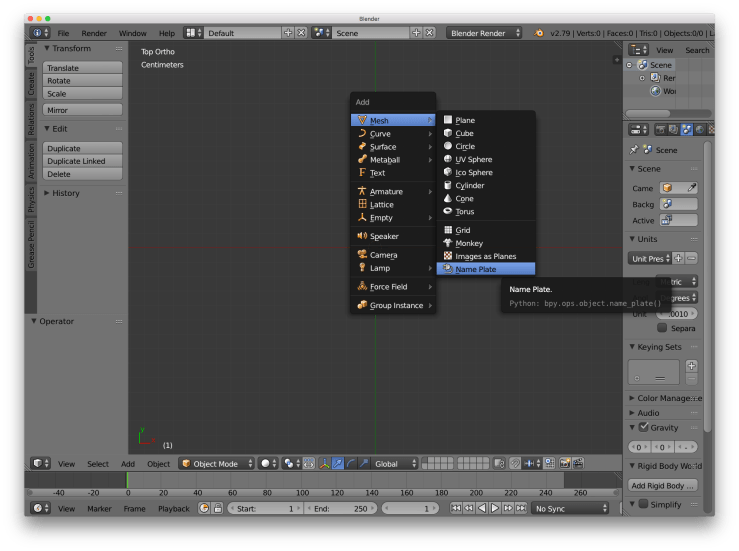Click the Circle mesh icon
Image resolution: width=739 pixels, height=551 pixels.
point(448,146)
